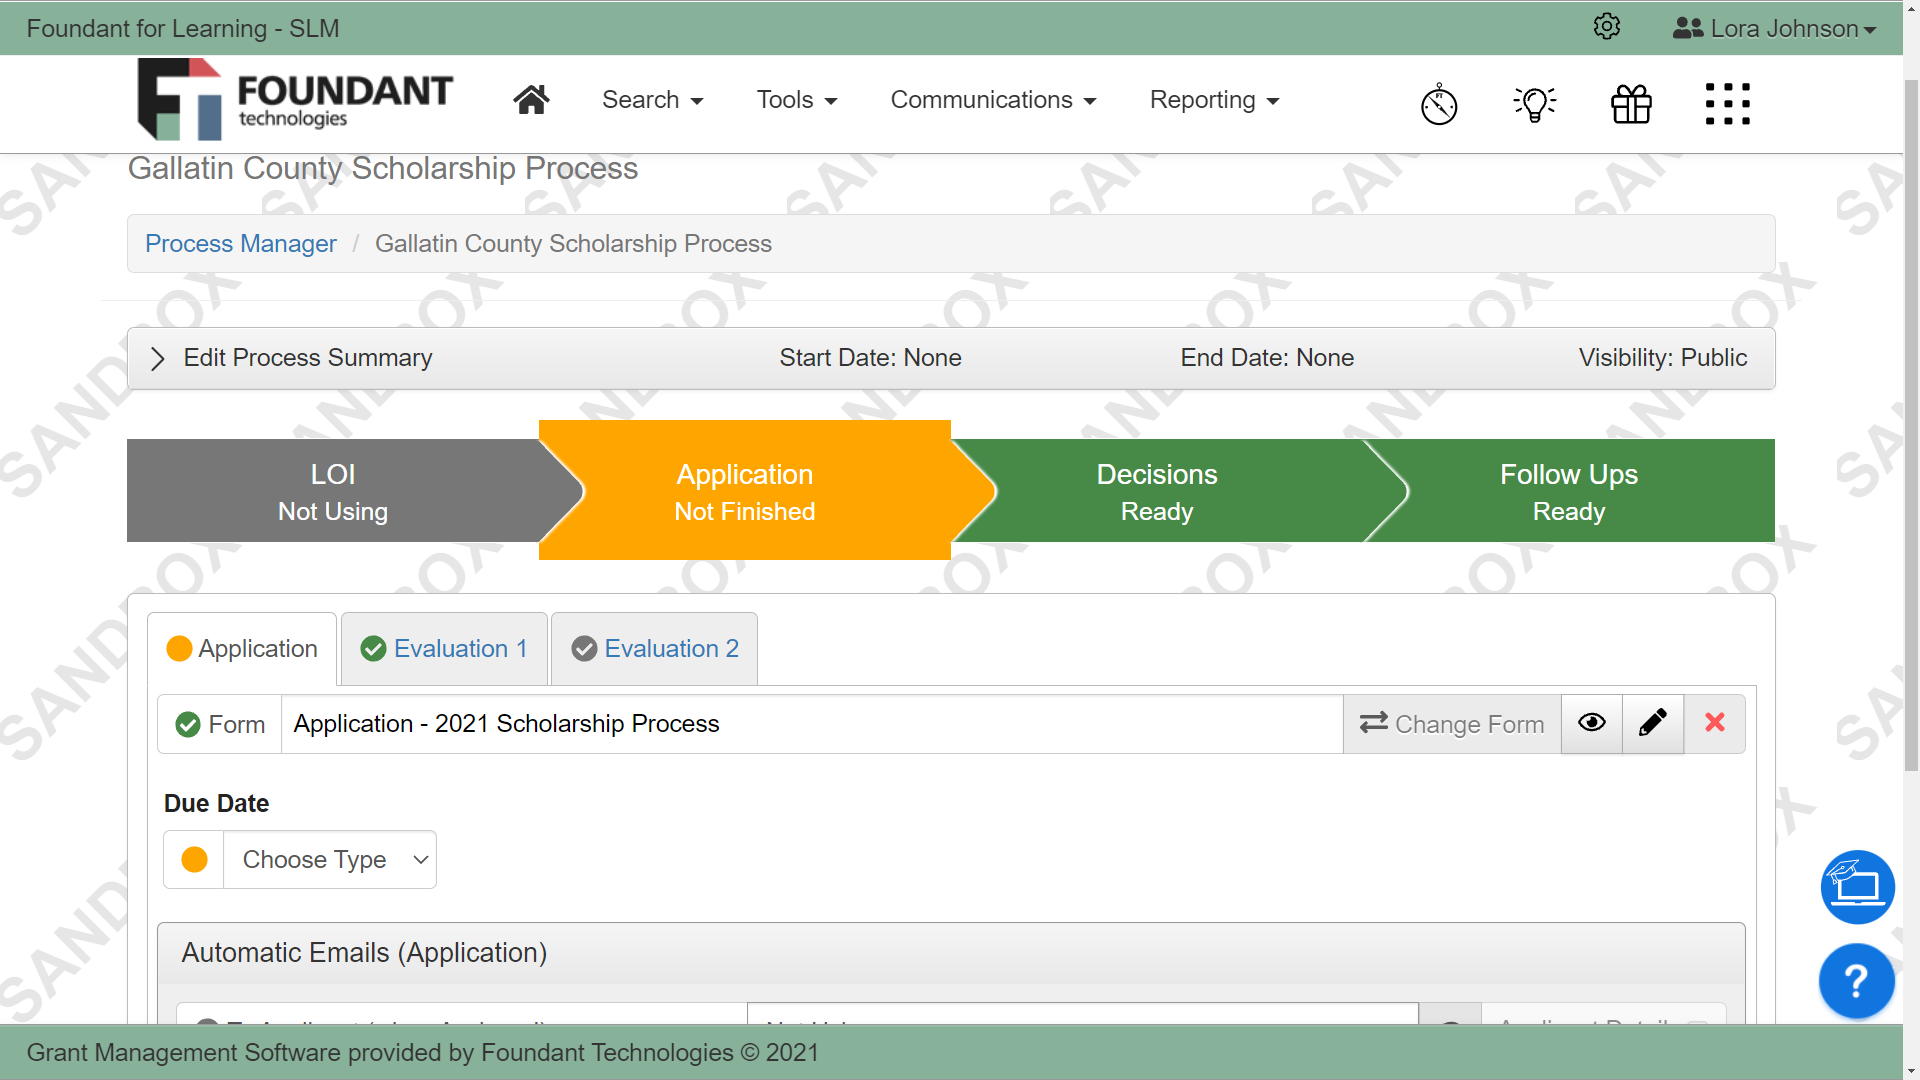Screen dimensions: 1920x1080
Task: Click 'Start Date: None' text
Action: pyautogui.click(x=870, y=358)
